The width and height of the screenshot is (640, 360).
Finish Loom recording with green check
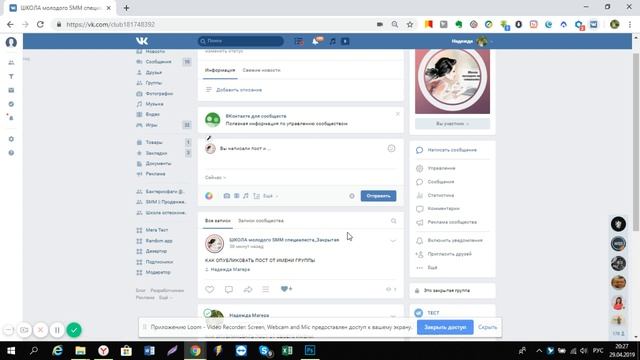(x=74, y=330)
